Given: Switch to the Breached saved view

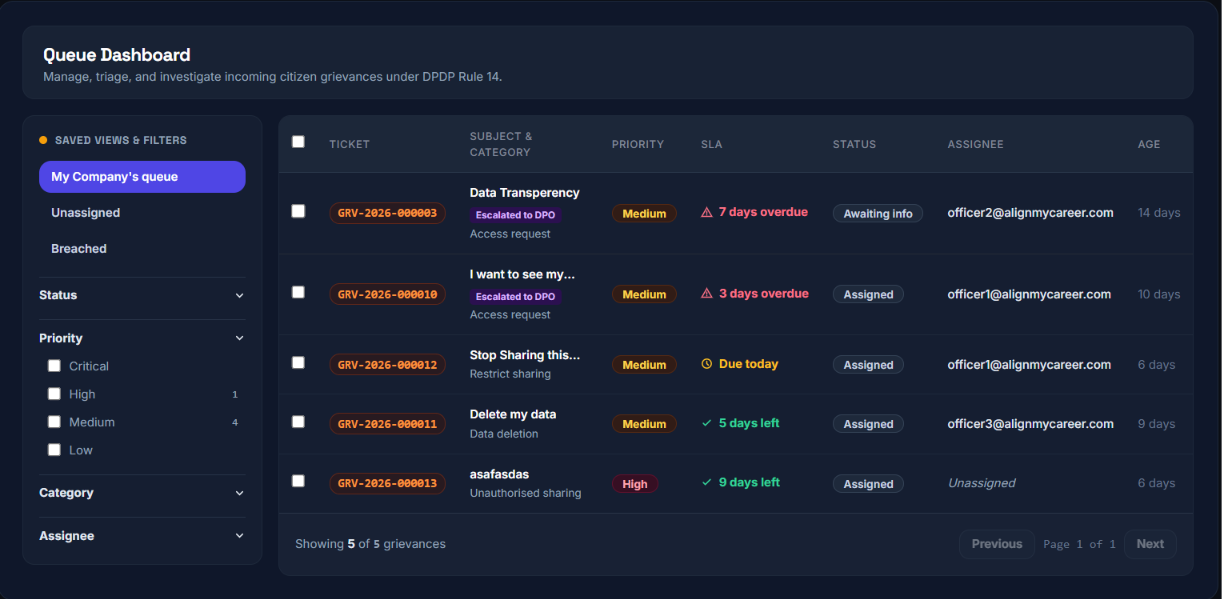Looking at the screenshot, I should pyautogui.click(x=142, y=249).
